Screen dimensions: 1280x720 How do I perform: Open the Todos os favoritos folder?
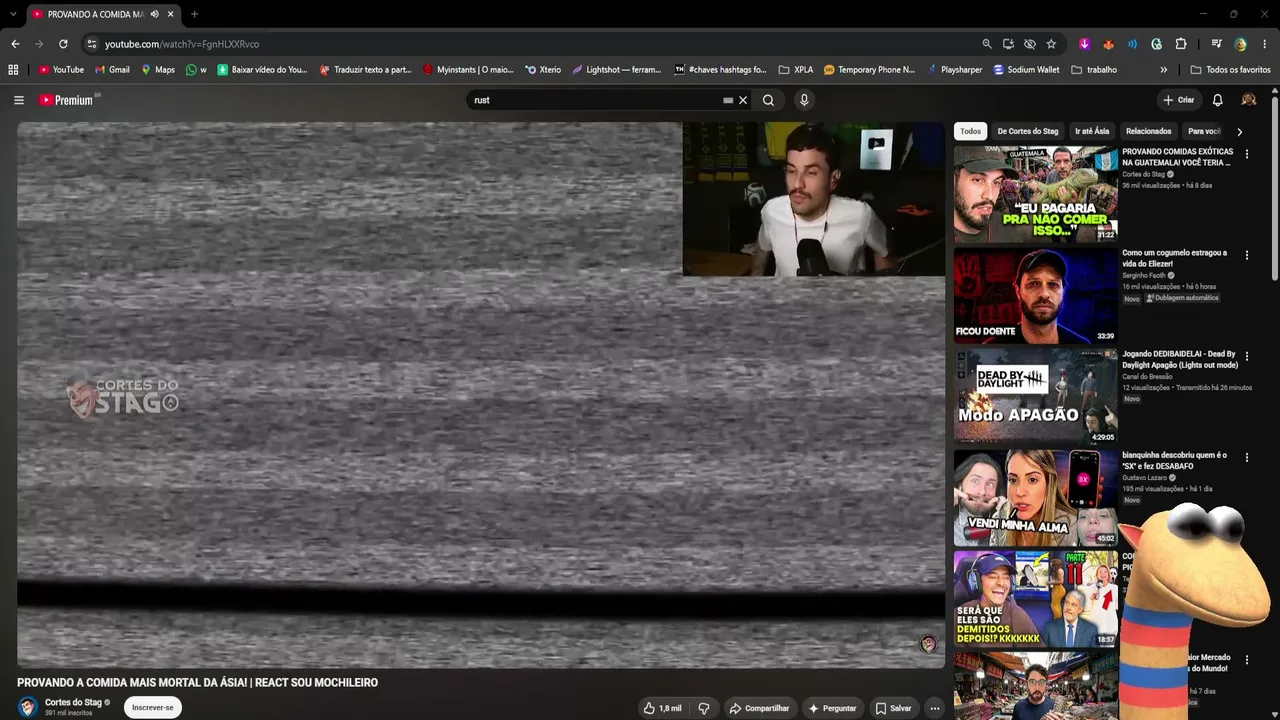pos(1230,70)
